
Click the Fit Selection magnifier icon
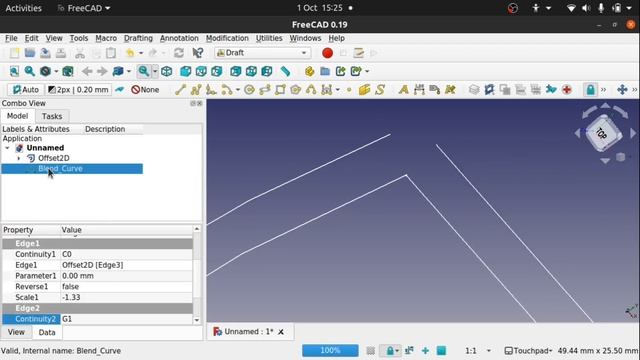coord(29,71)
